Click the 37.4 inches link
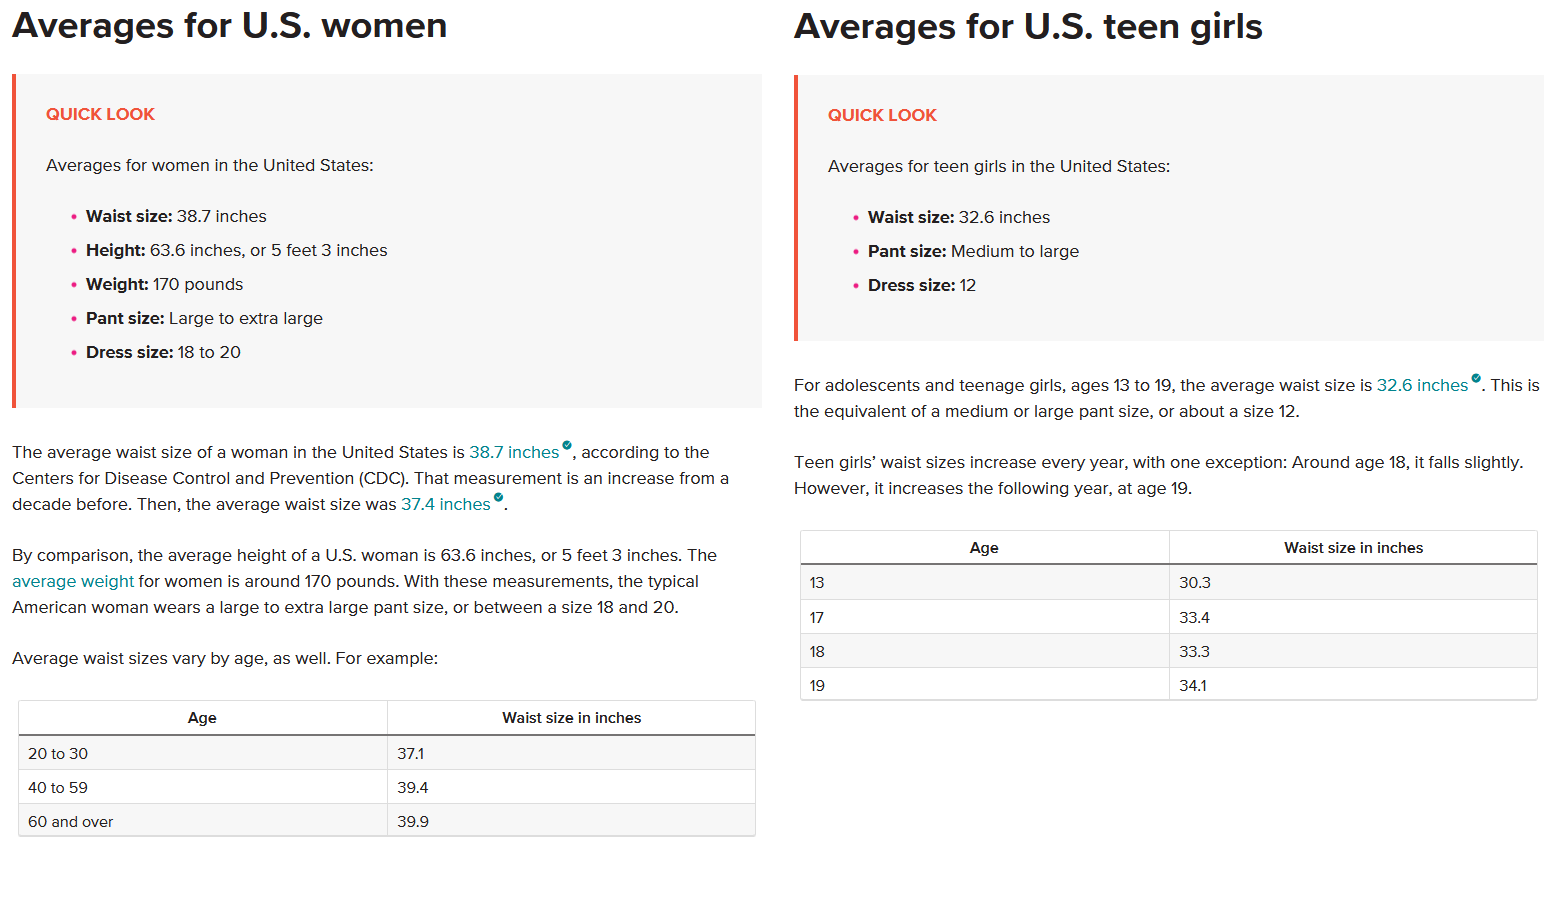The height and width of the screenshot is (900, 1559). pos(446,504)
